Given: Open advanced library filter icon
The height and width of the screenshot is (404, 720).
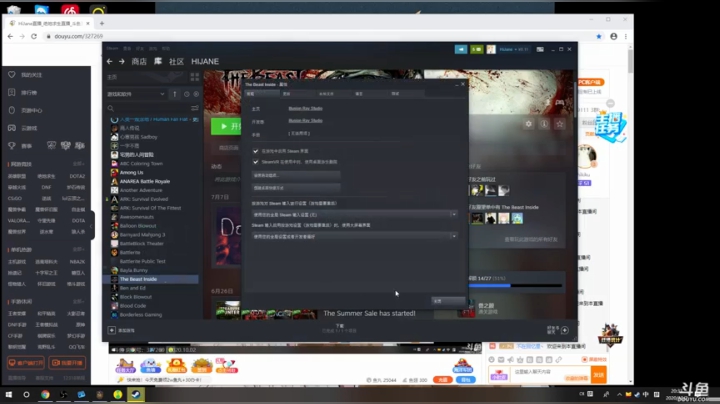Looking at the screenshot, I should [195, 108].
